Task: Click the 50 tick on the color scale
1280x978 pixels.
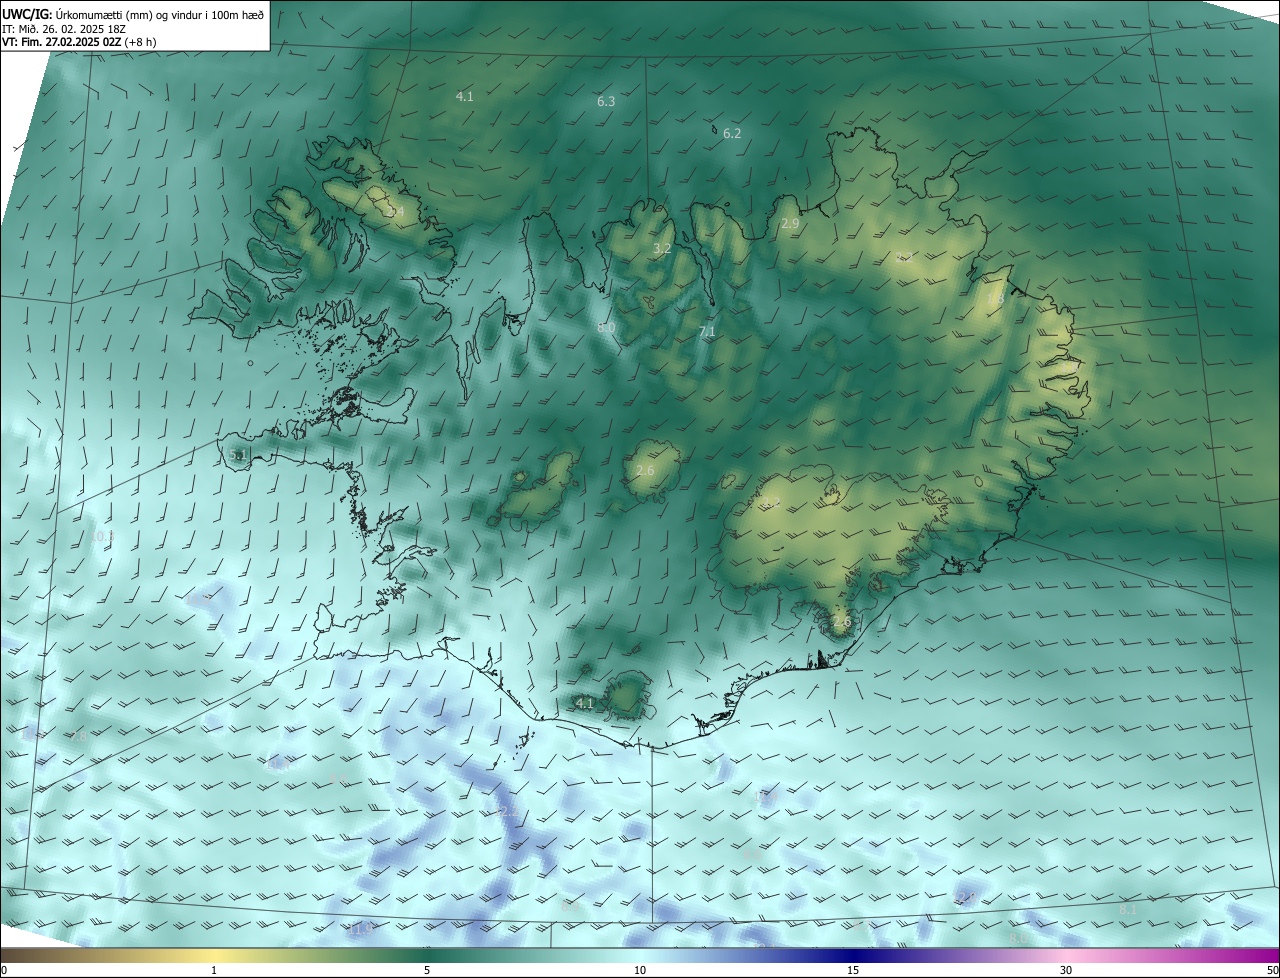Action: pos(1272,971)
